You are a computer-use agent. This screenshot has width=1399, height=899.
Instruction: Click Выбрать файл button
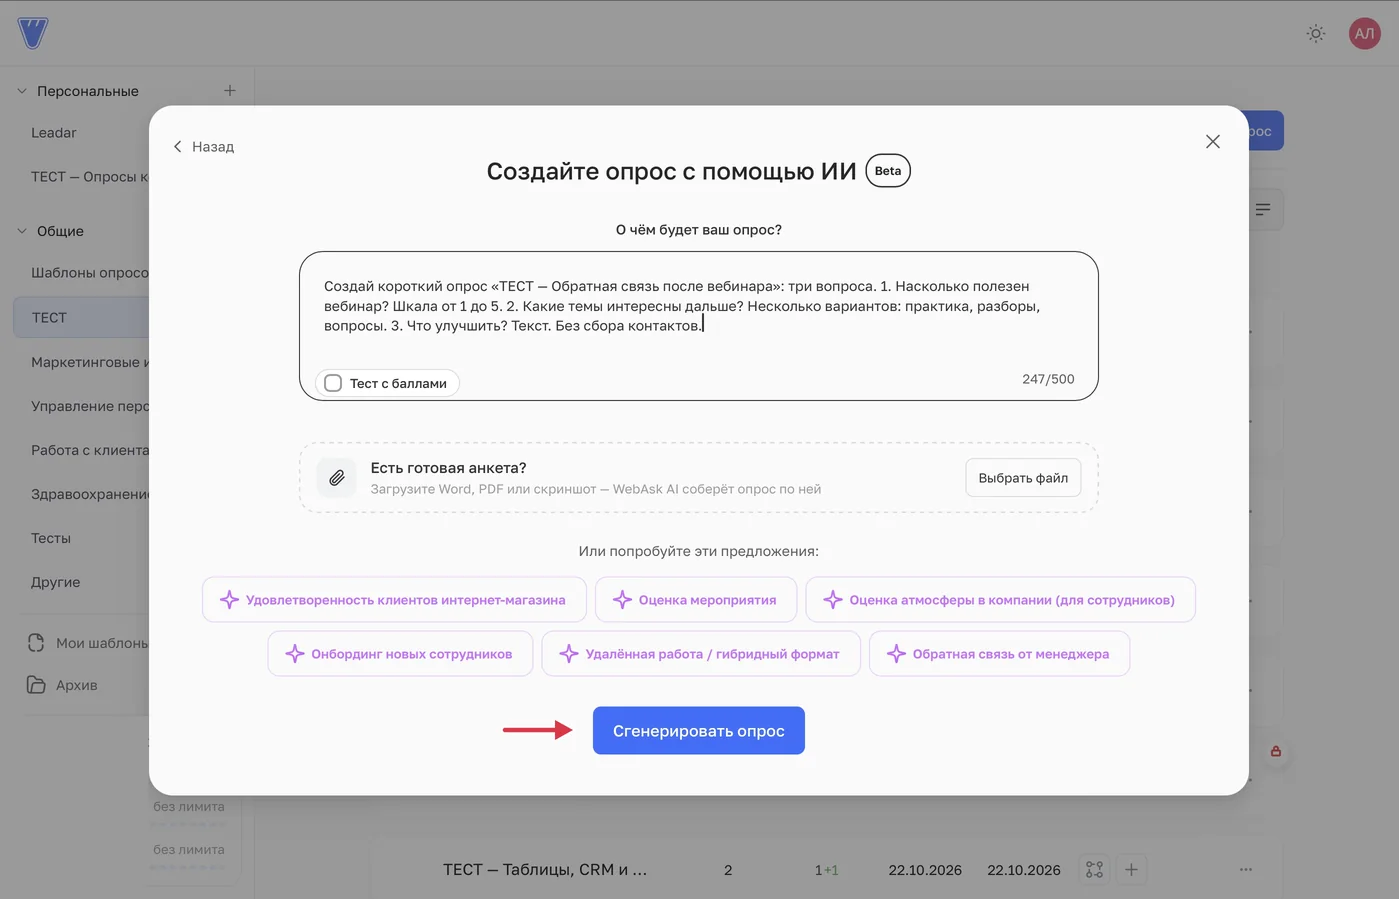1023,478
